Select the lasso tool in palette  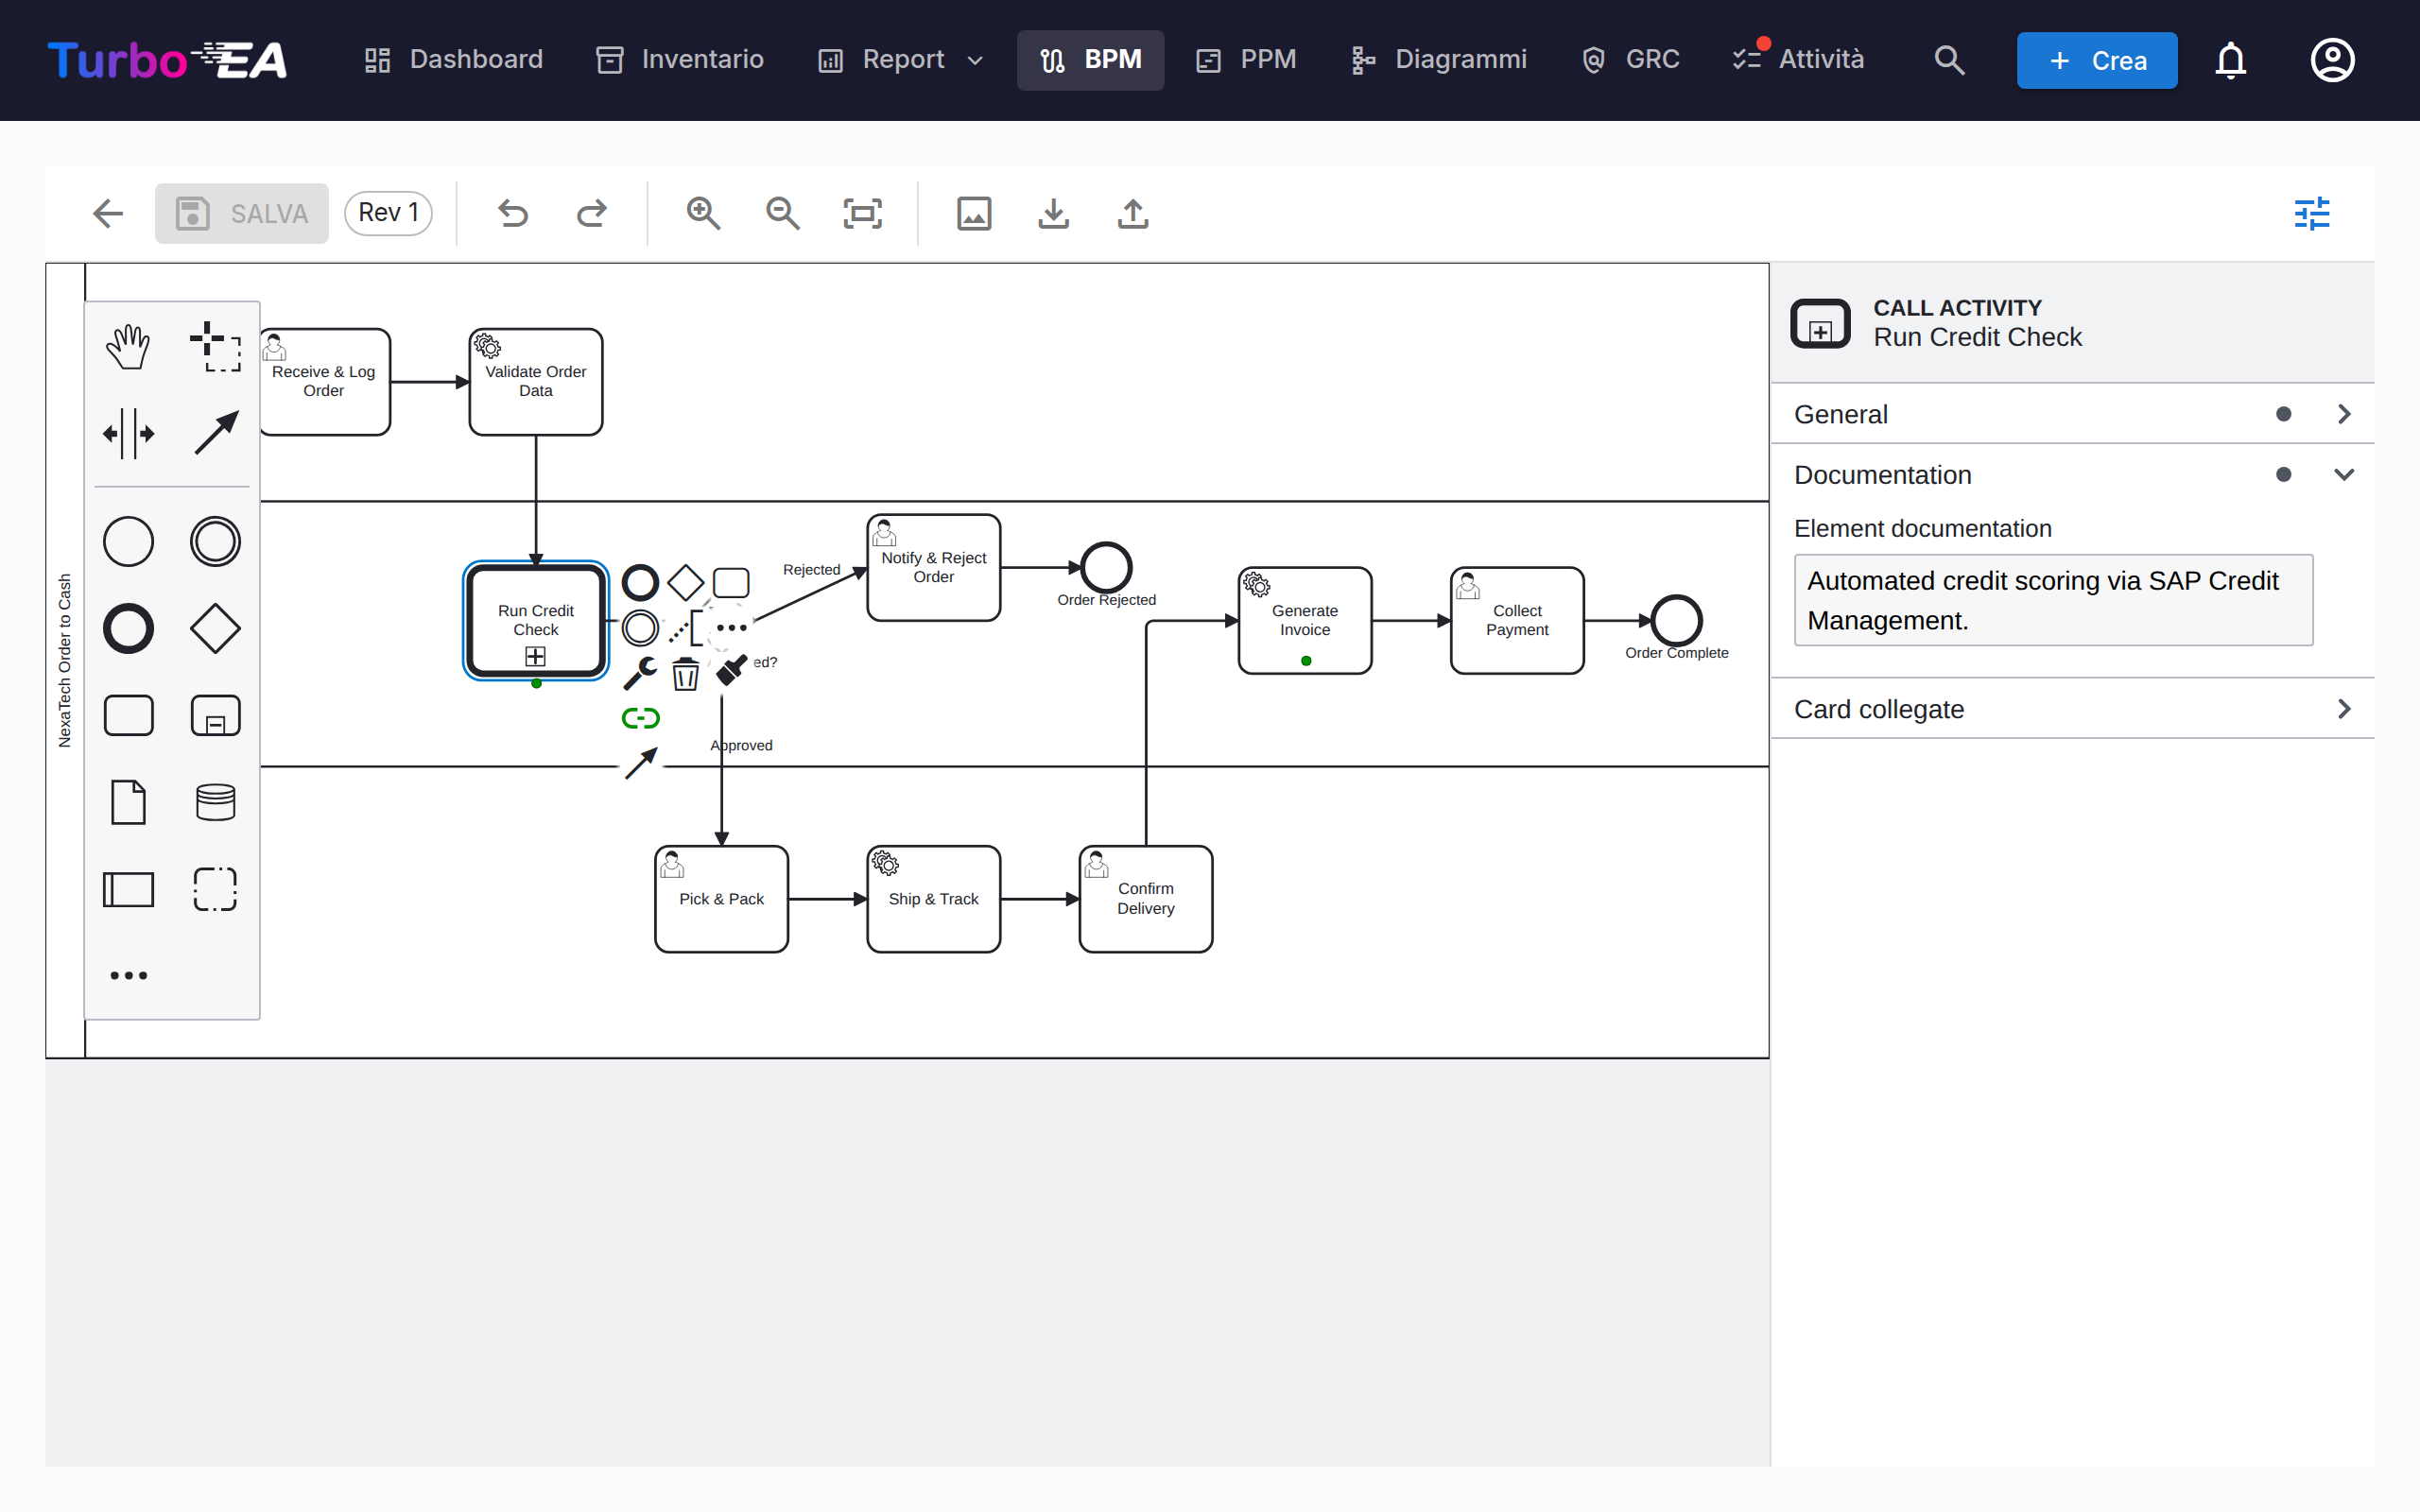coord(215,347)
